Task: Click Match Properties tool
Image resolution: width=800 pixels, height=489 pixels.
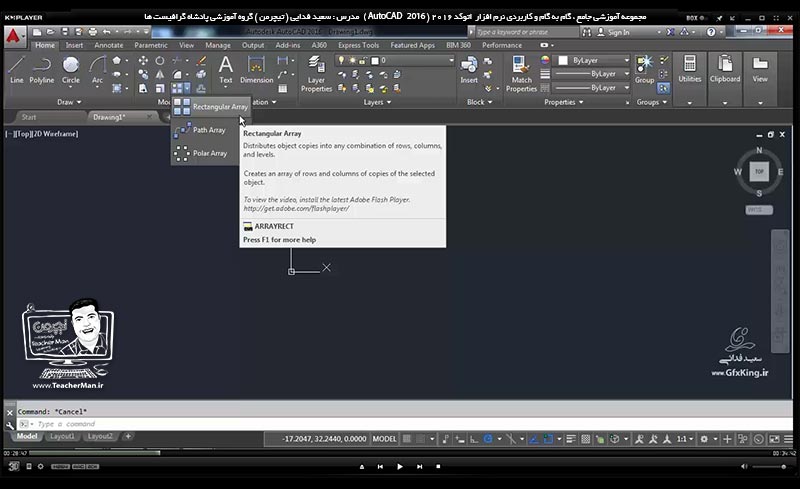Action: tap(521, 74)
